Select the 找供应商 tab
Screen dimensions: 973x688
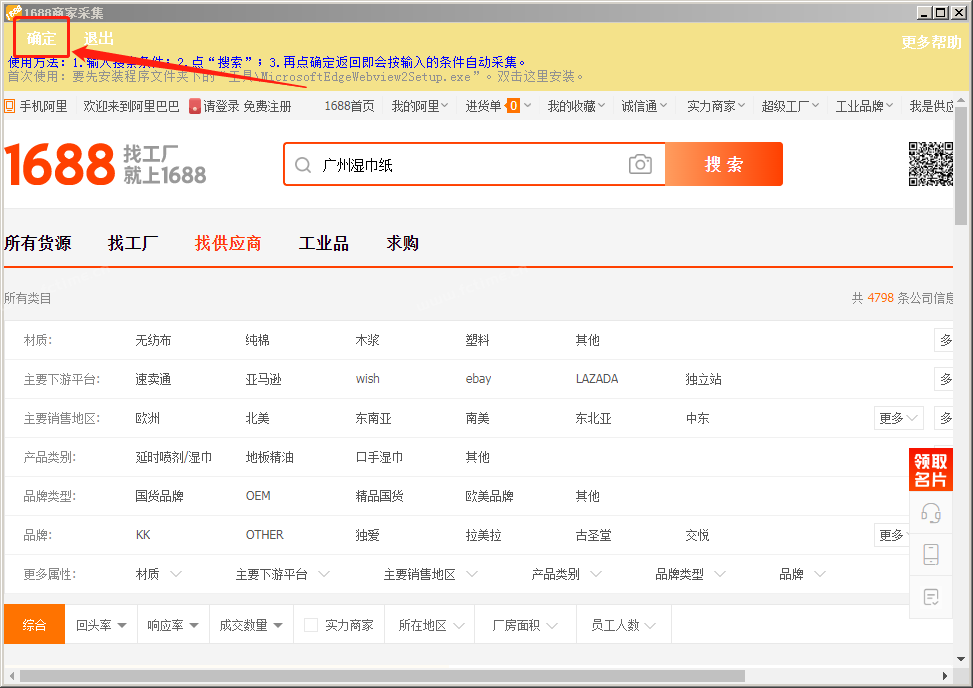228,243
